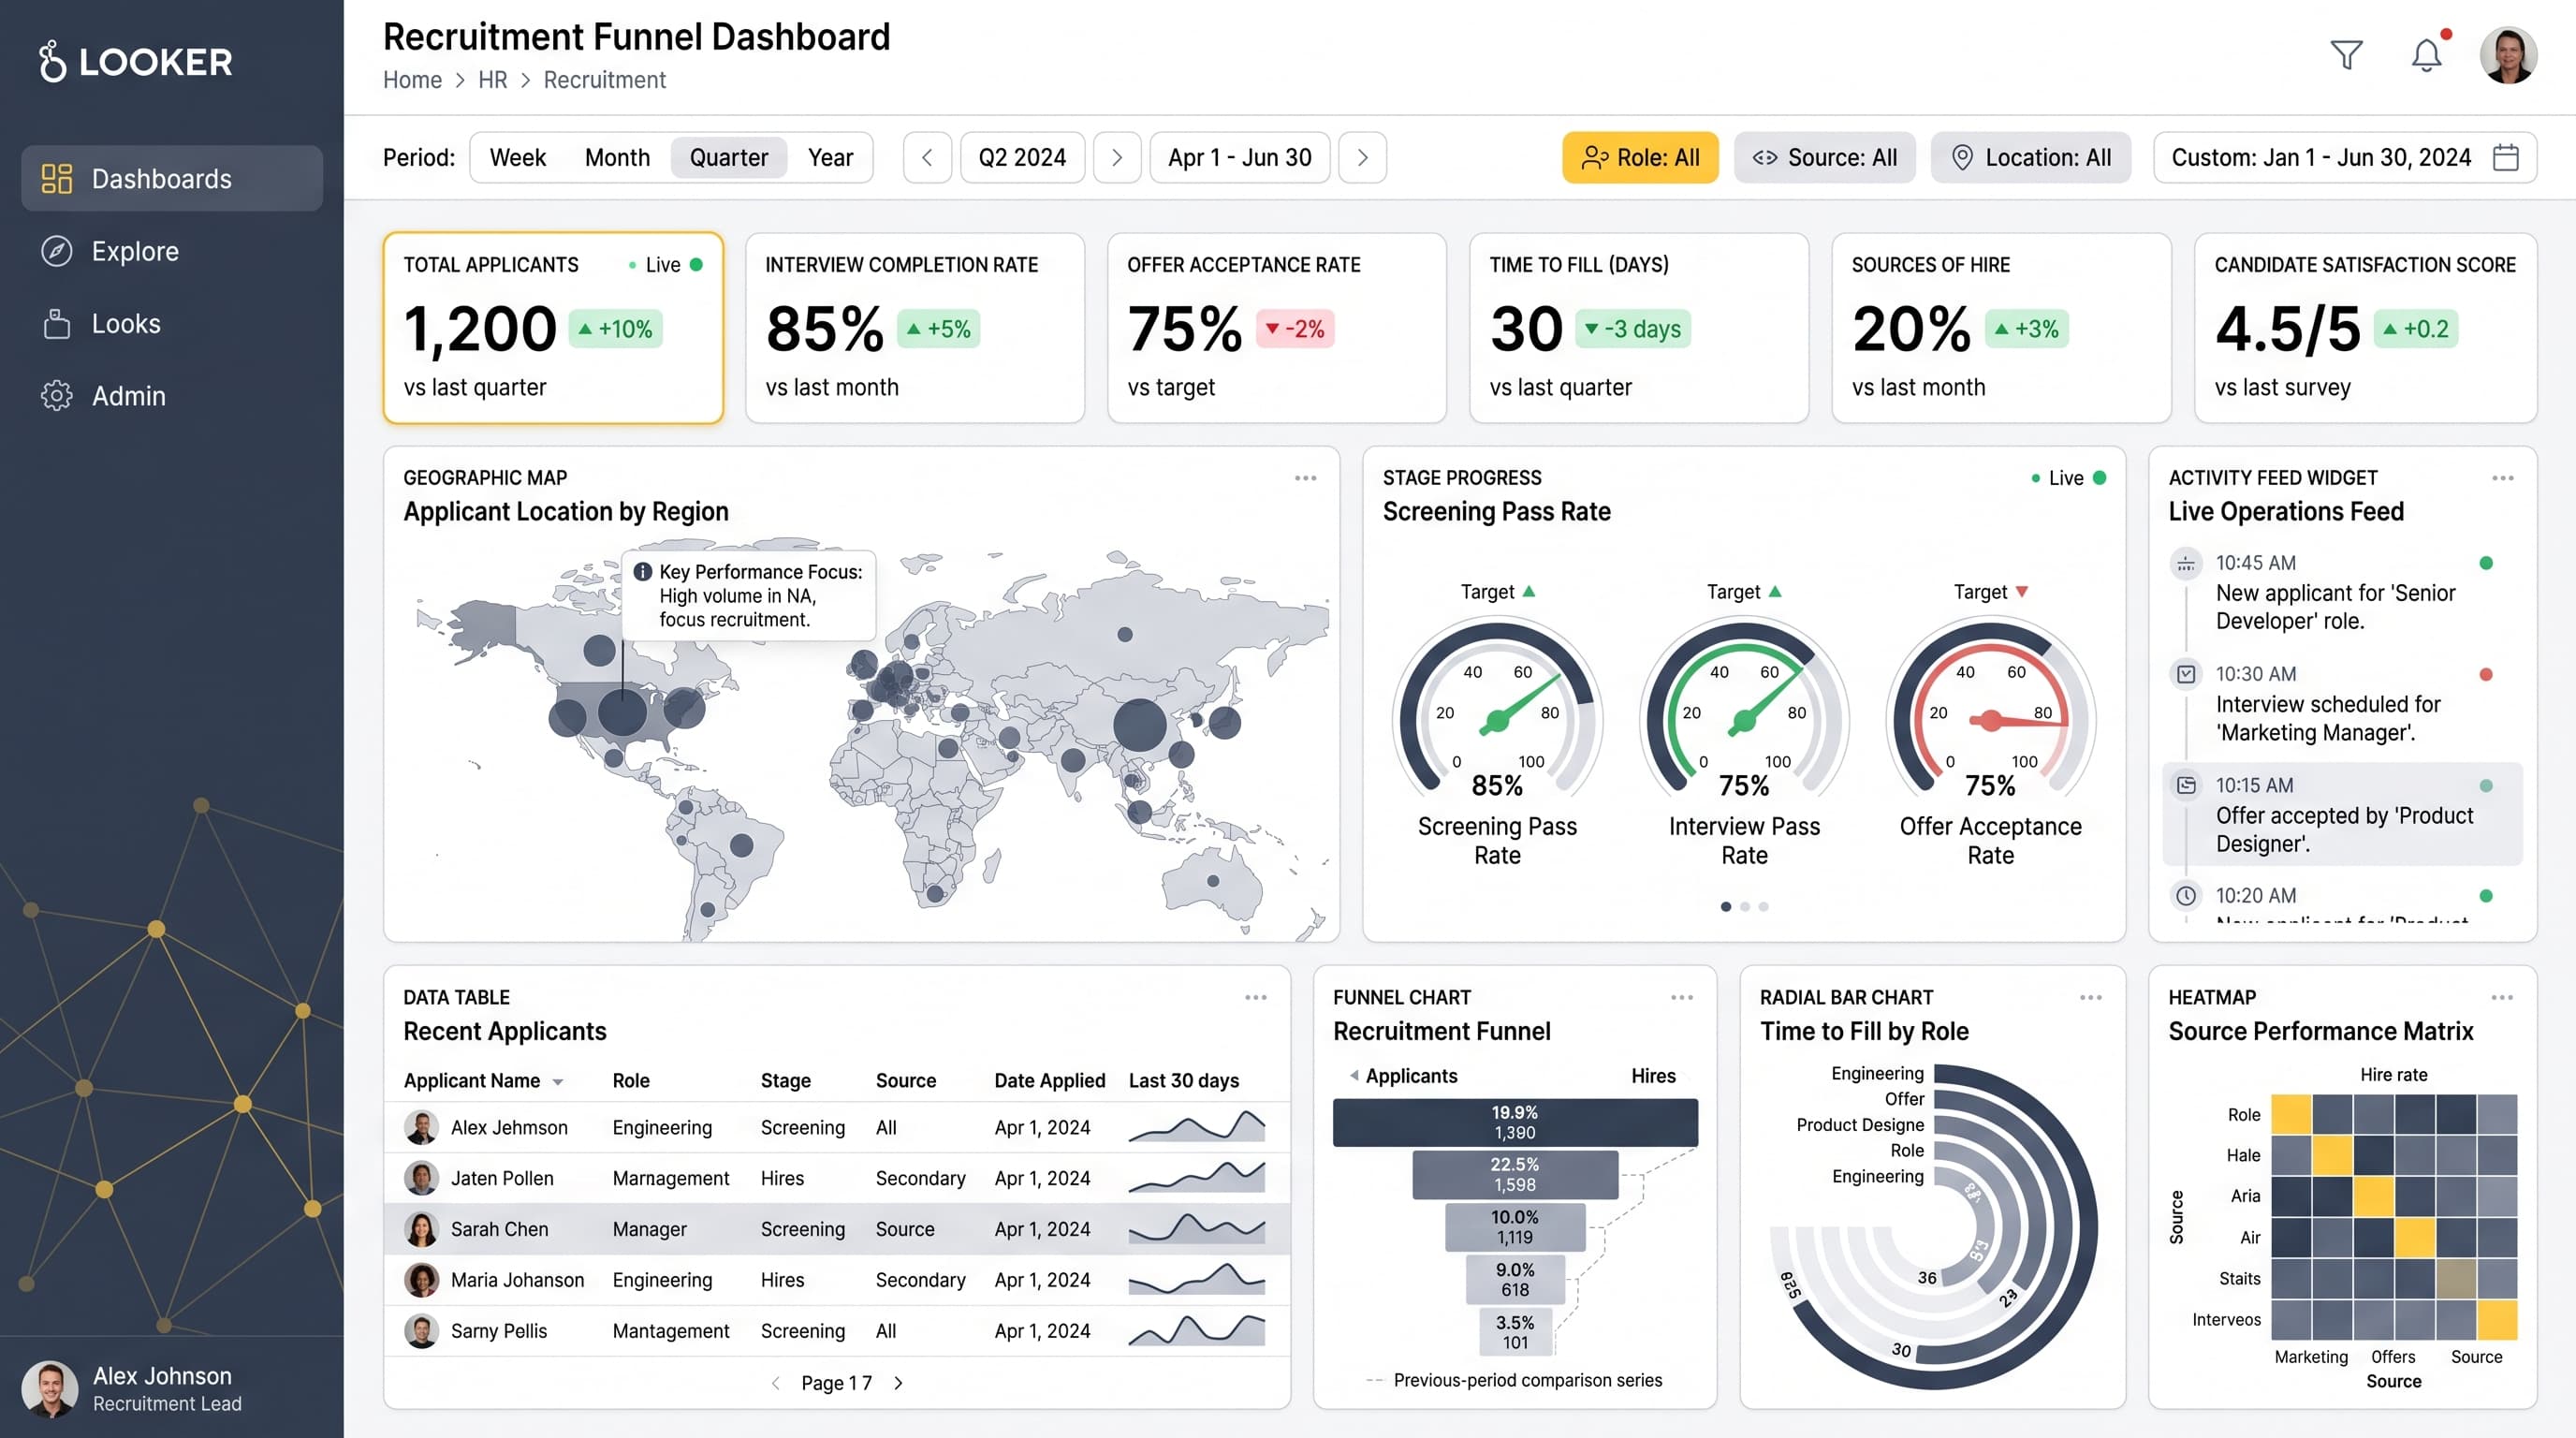2576x1438 pixels.
Task: Open the Admin gear in the sidebar
Action: point(57,396)
